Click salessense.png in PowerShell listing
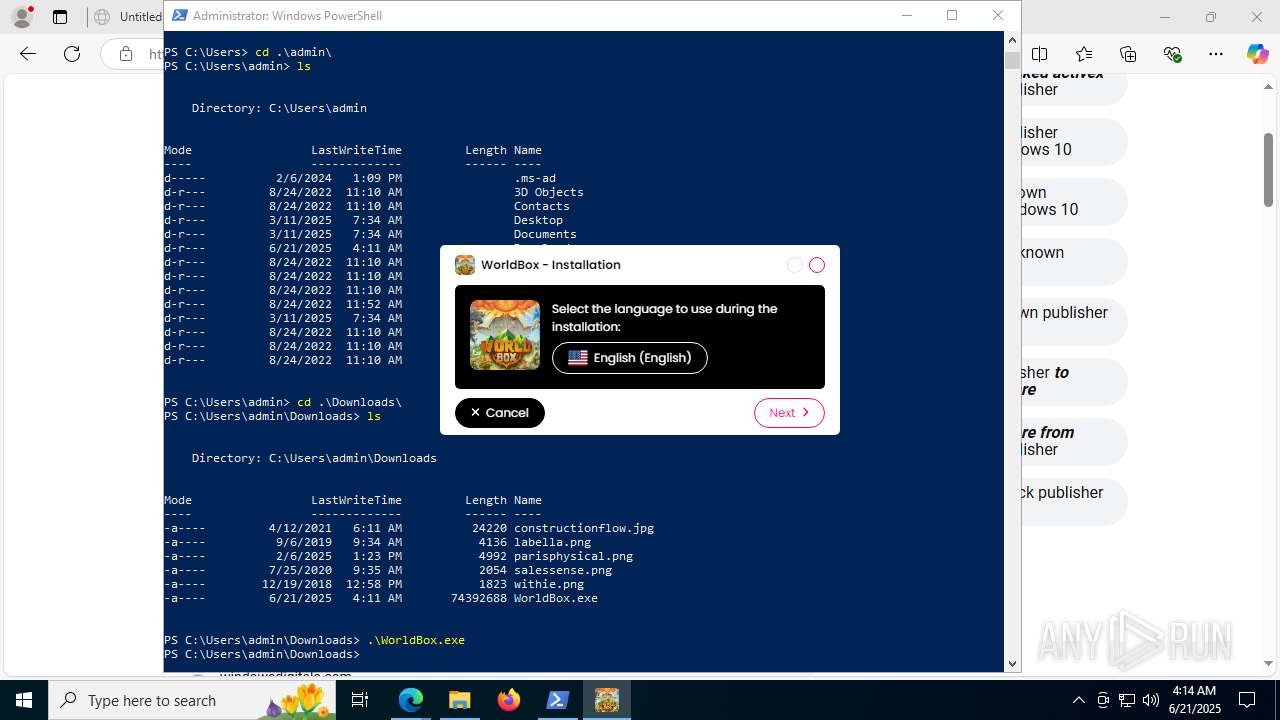Image resolution: width=1280 pixels, height=720 pixels. [x=563, y=570]
